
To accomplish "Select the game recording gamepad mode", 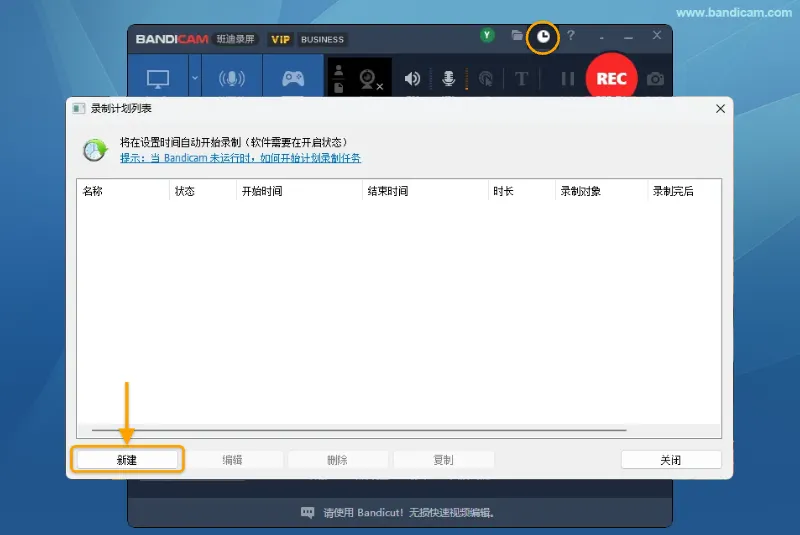I will pyautogui.click(x=293, y=78).
